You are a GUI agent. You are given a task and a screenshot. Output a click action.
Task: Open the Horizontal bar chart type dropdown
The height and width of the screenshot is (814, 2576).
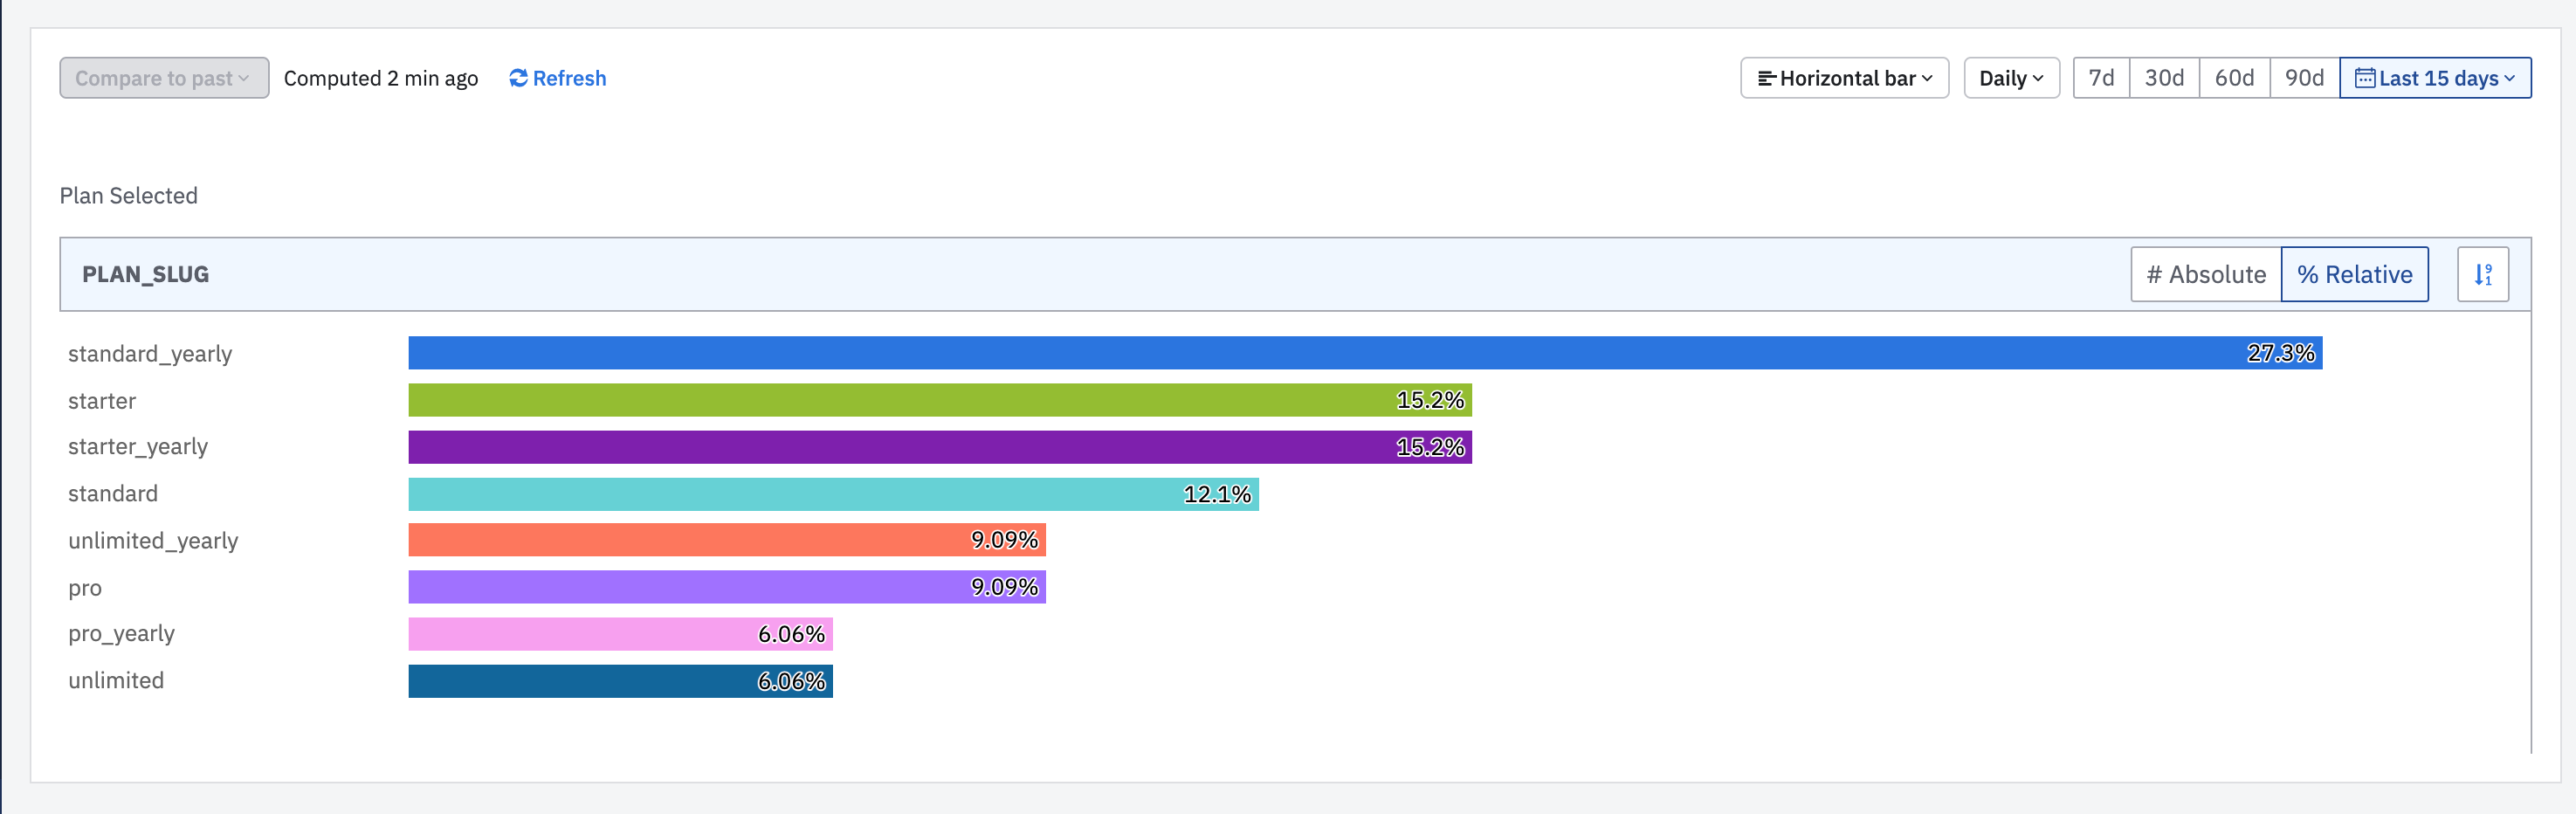click(1844, 77)
